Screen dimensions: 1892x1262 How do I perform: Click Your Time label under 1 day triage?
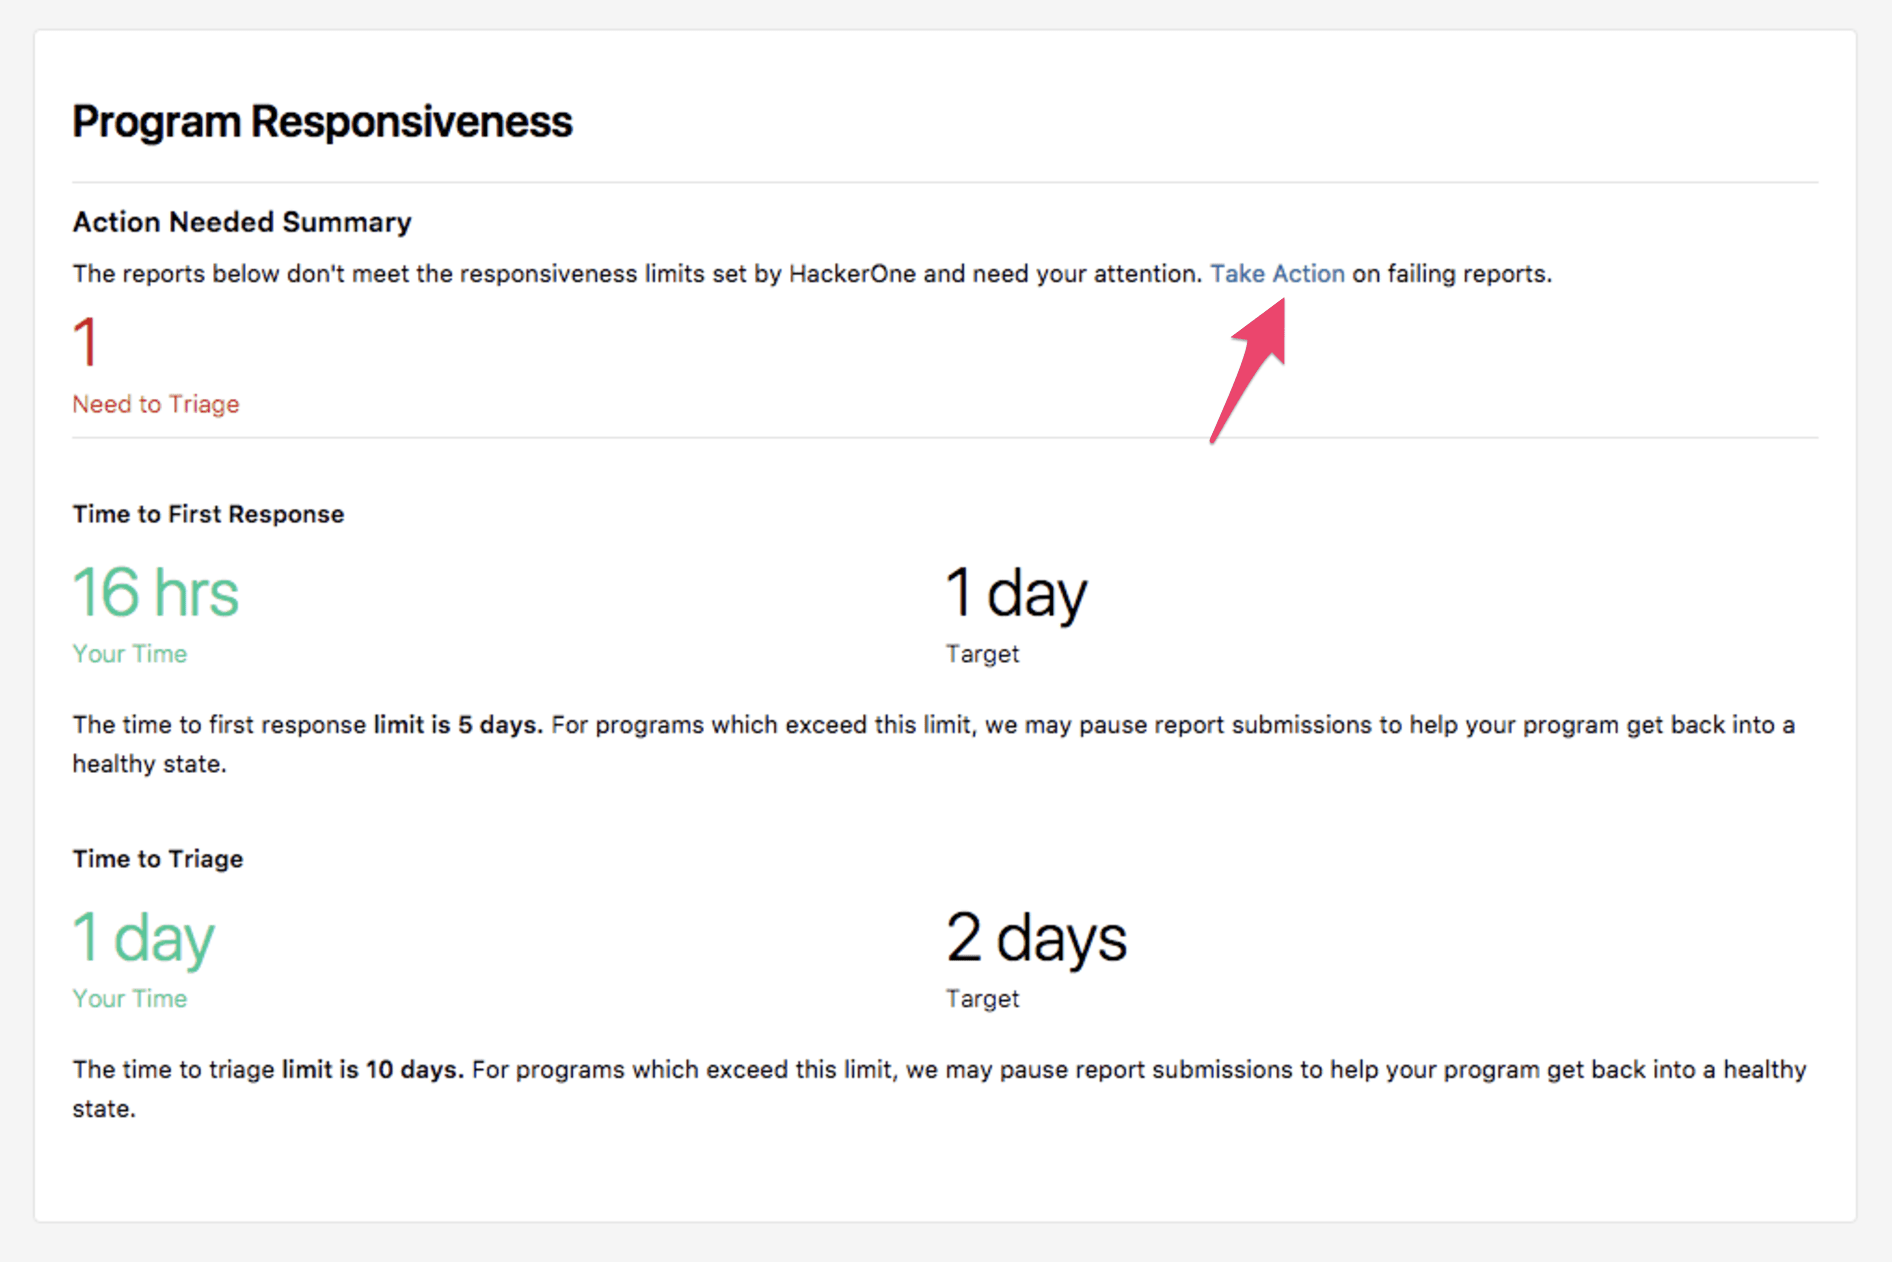tap(130, 999)
